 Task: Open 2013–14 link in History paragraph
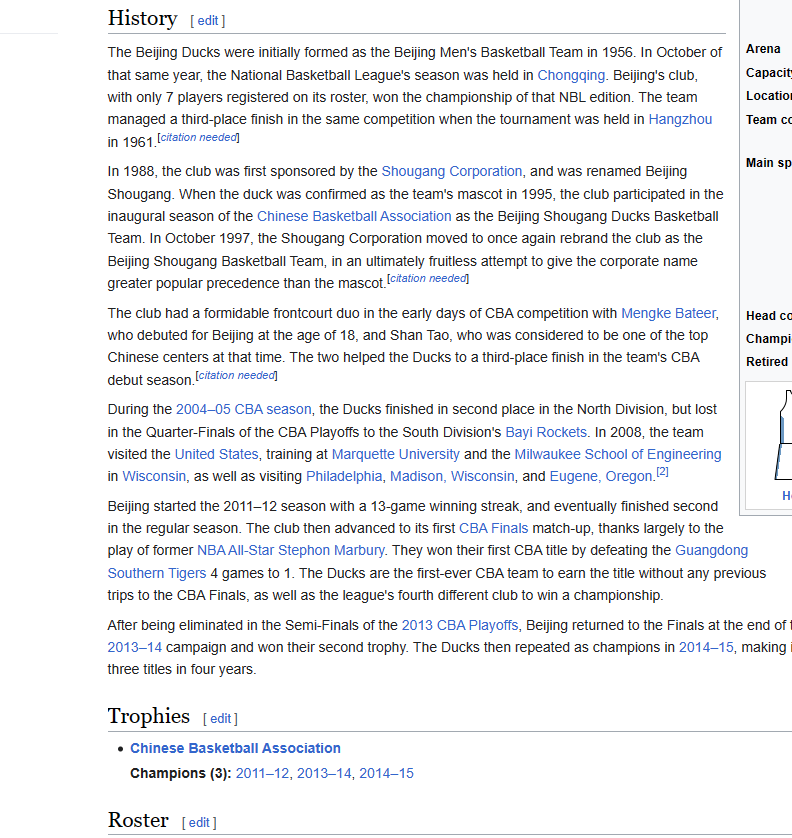(134, 648)
